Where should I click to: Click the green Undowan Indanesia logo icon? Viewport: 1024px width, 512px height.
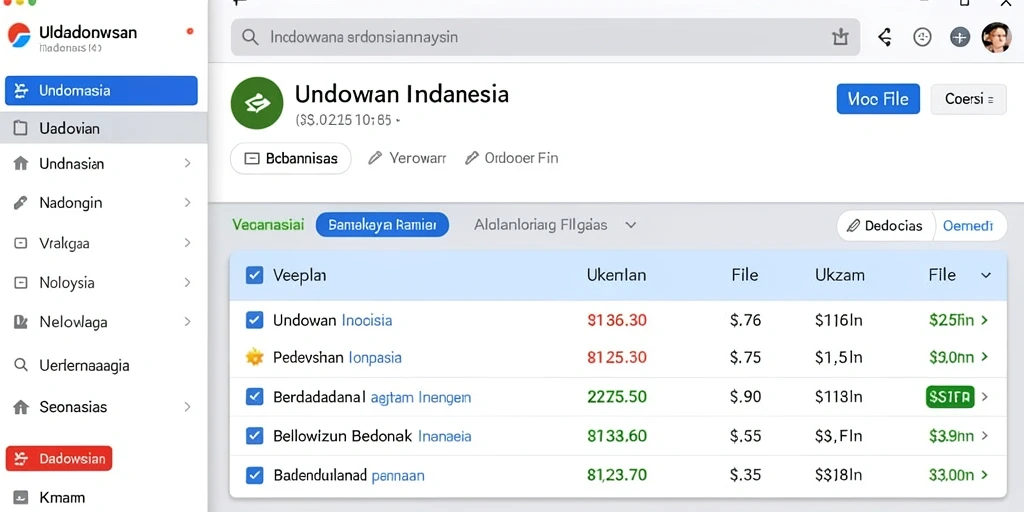[257, 103]
